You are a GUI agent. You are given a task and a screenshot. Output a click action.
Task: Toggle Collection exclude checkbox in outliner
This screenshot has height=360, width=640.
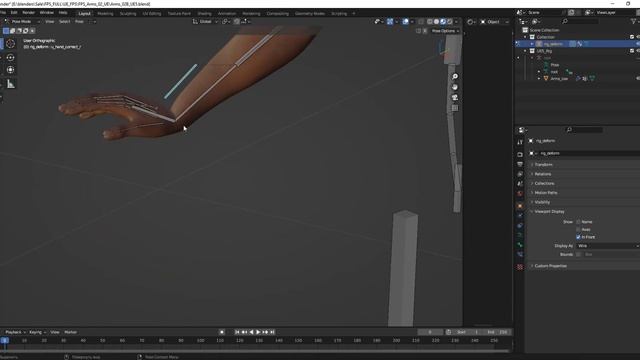click(x=632, y=37)
